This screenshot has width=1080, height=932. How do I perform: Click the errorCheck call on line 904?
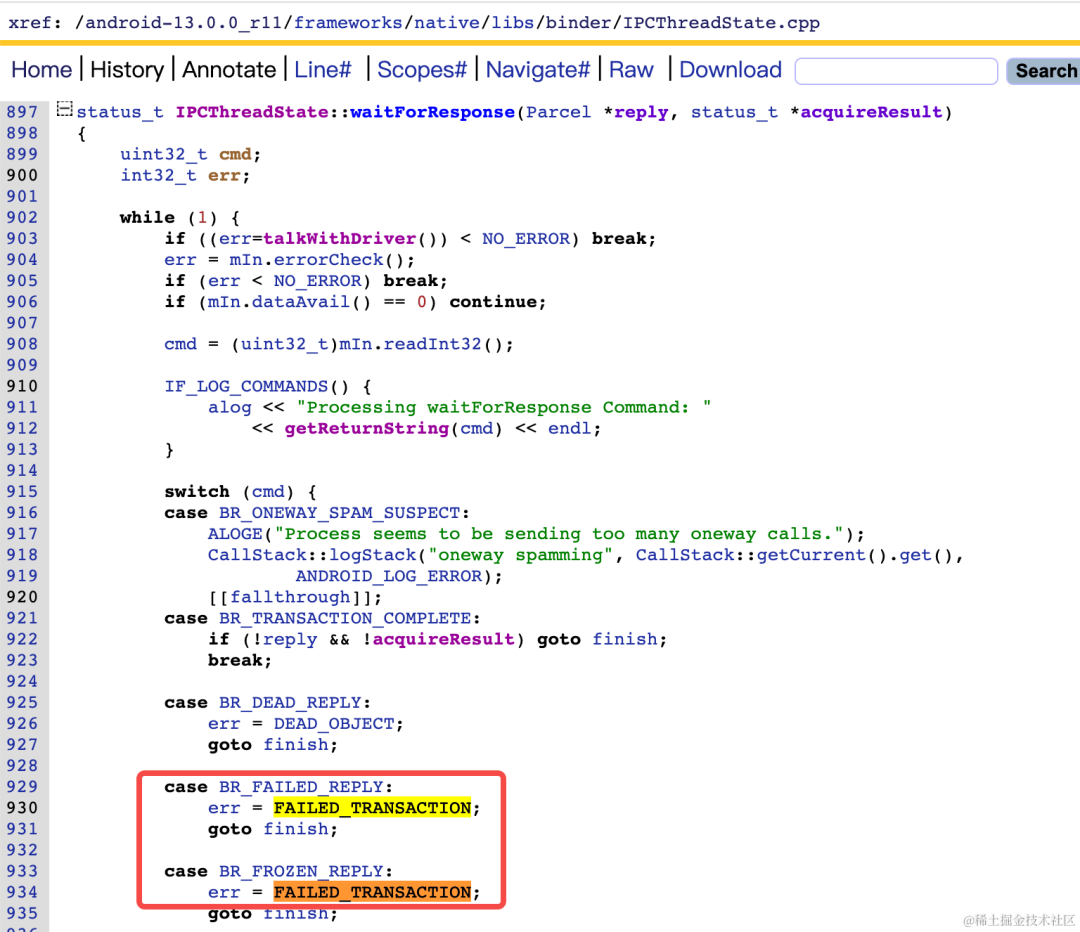click(329, 260)
